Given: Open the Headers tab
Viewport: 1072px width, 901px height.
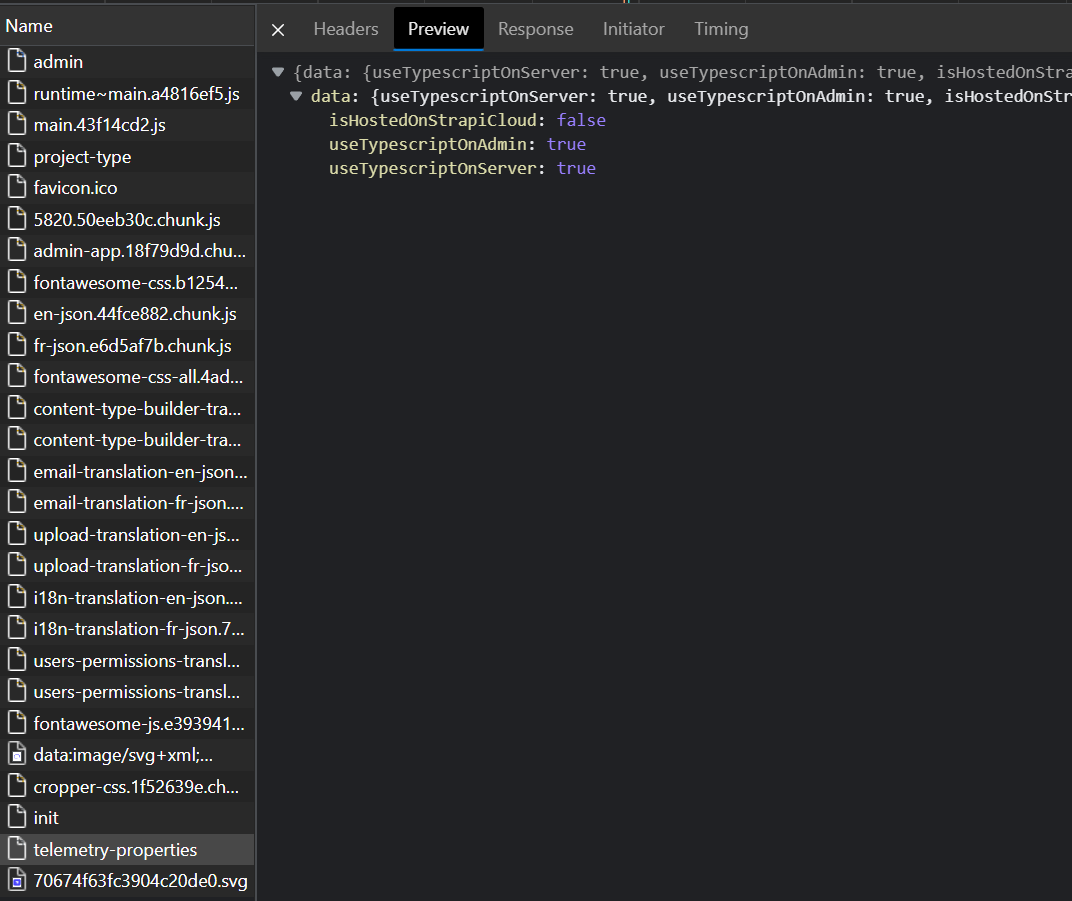Looking at the screenshot, I should pos(345,29).
